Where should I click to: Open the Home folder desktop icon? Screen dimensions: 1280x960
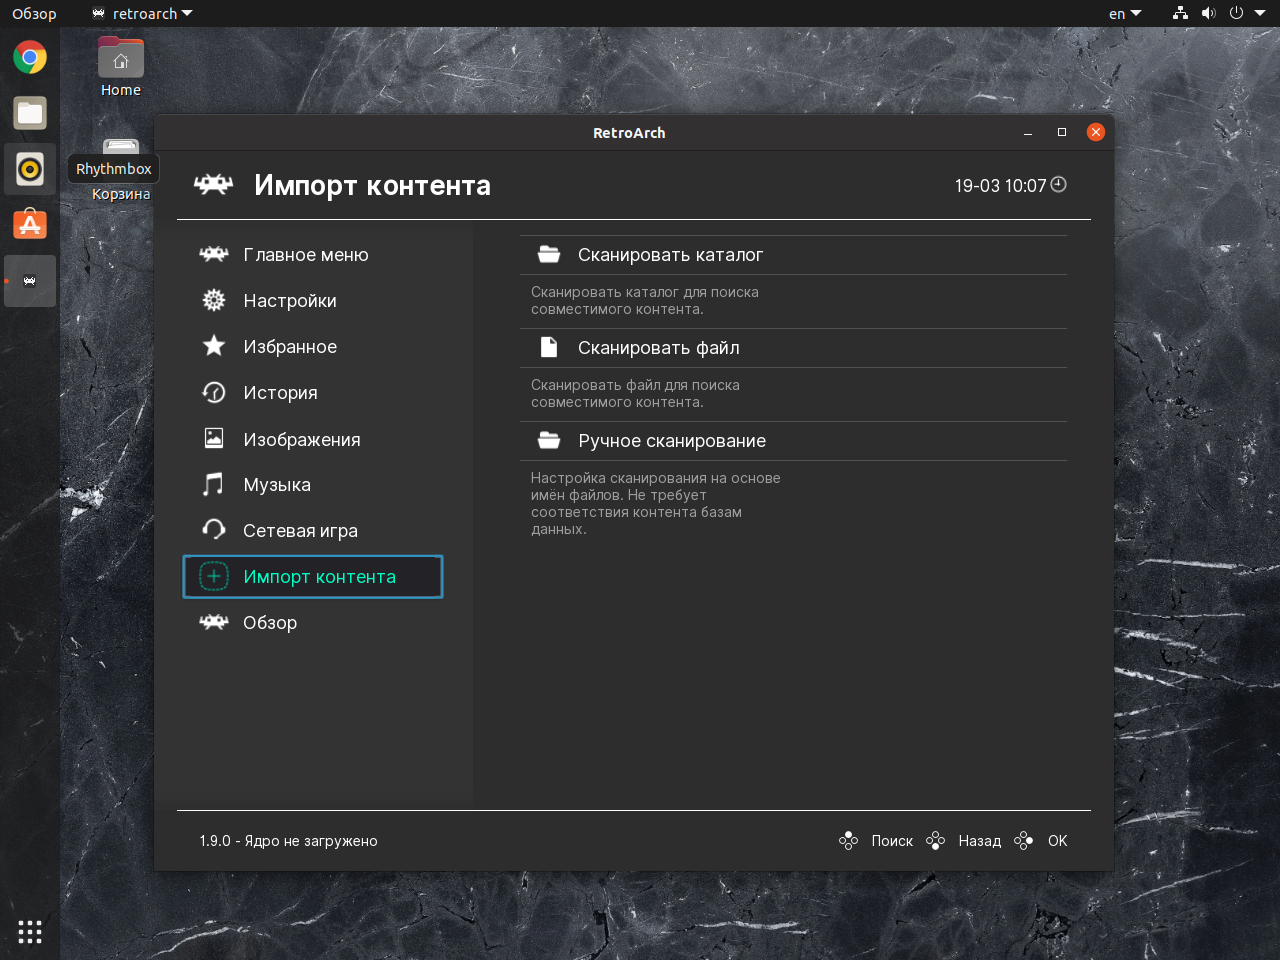click(x=121, y=67)
